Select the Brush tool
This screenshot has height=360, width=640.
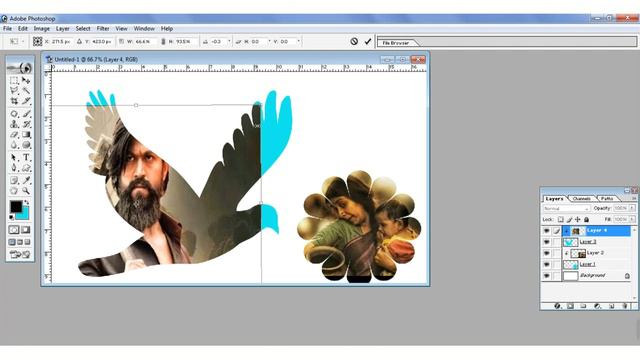coord(26,114)
